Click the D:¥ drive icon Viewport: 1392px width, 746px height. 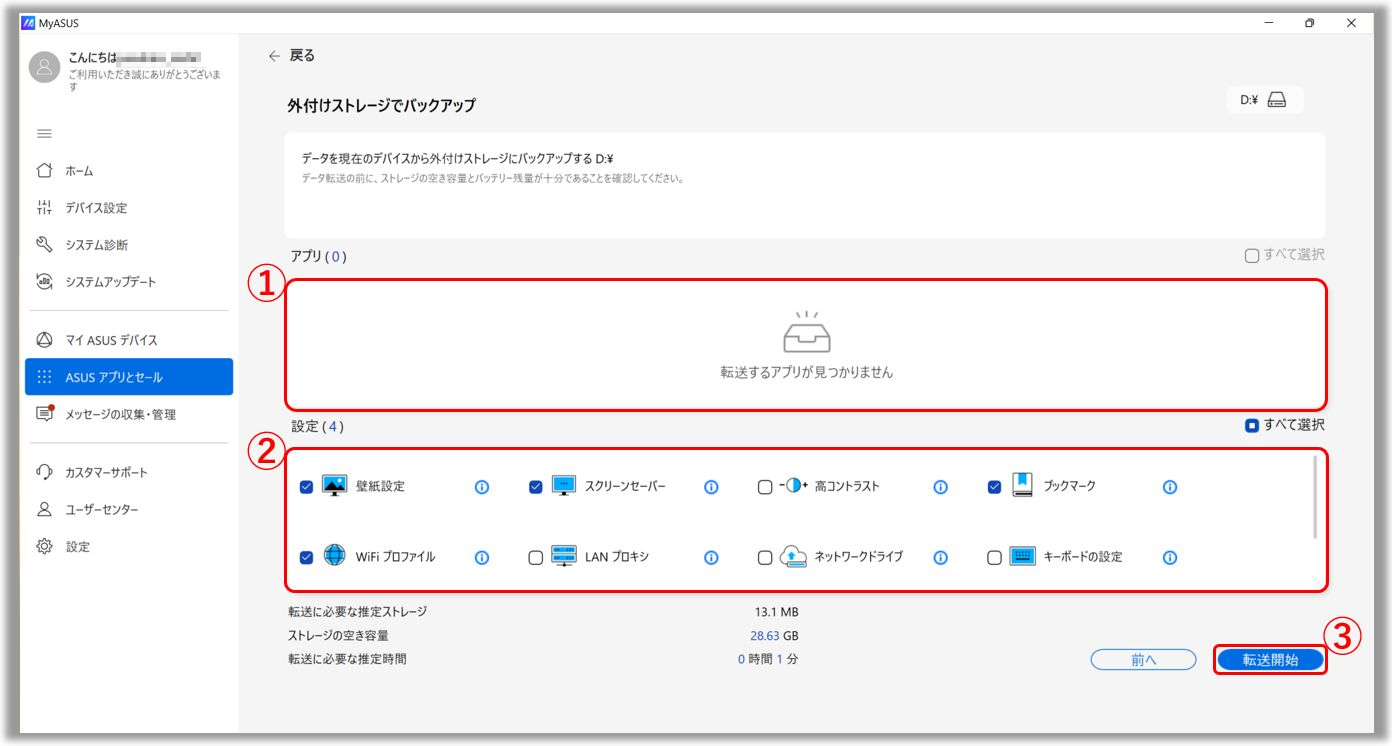[1276, 100]
